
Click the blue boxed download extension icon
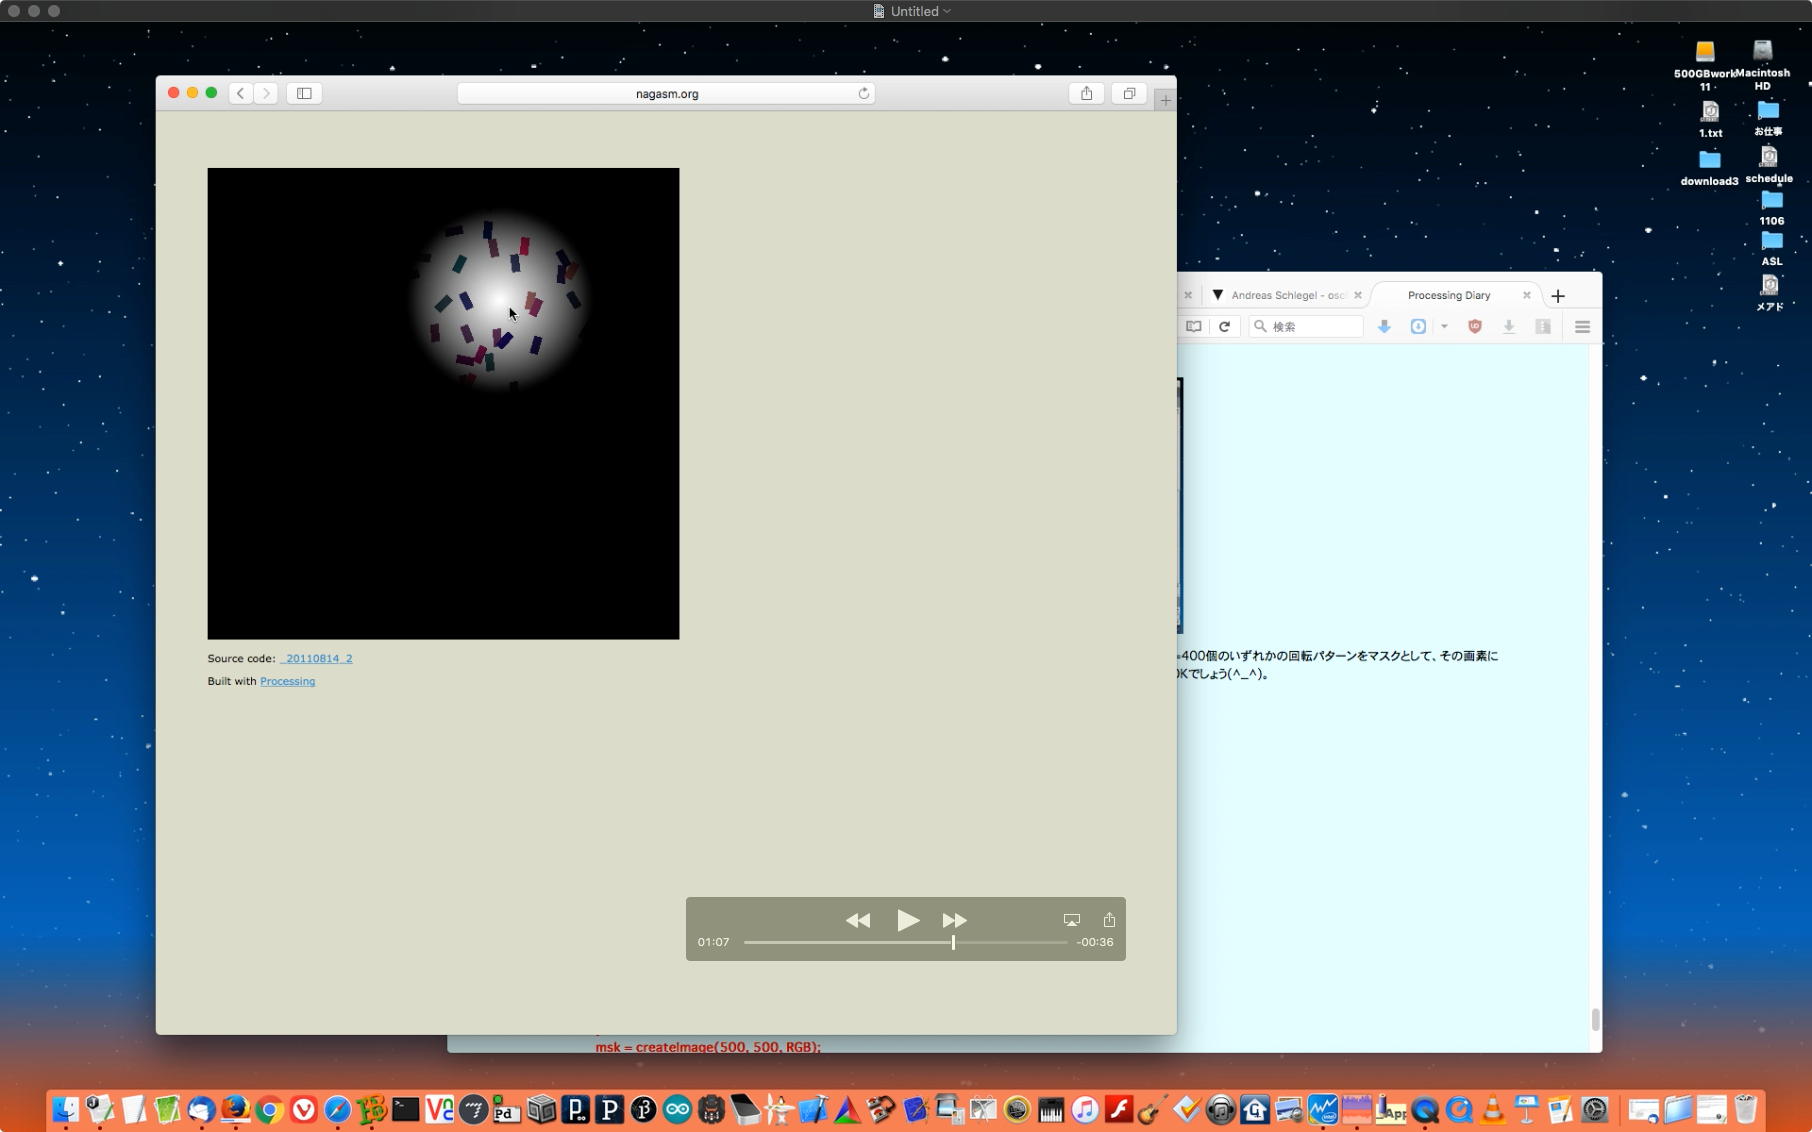(x=1418, y=326)
